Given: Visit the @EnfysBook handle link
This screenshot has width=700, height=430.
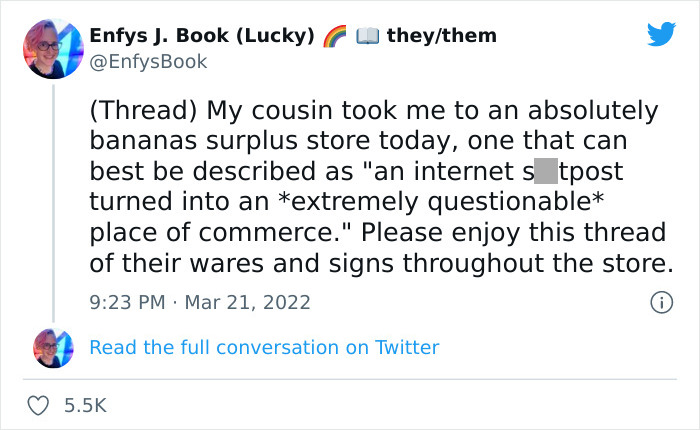Looking at the screenshot, I should (148, 62).
